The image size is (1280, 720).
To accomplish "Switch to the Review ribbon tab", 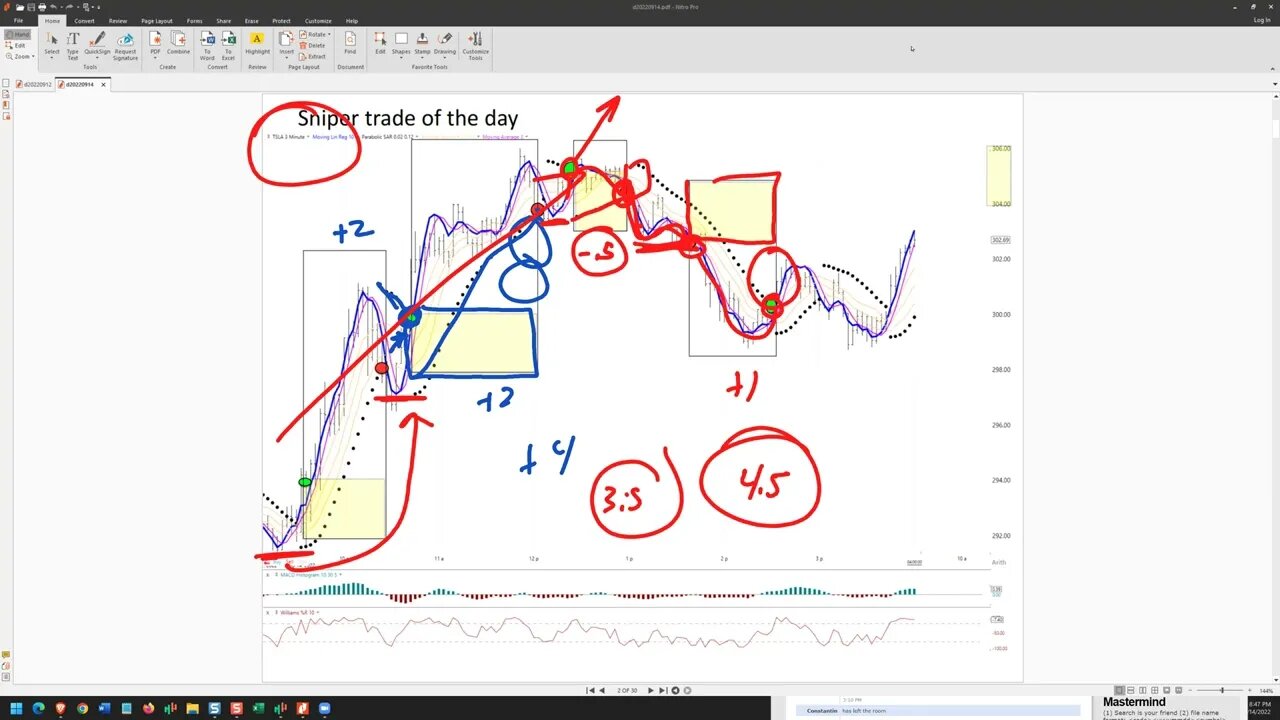I will tap(118, 20).
